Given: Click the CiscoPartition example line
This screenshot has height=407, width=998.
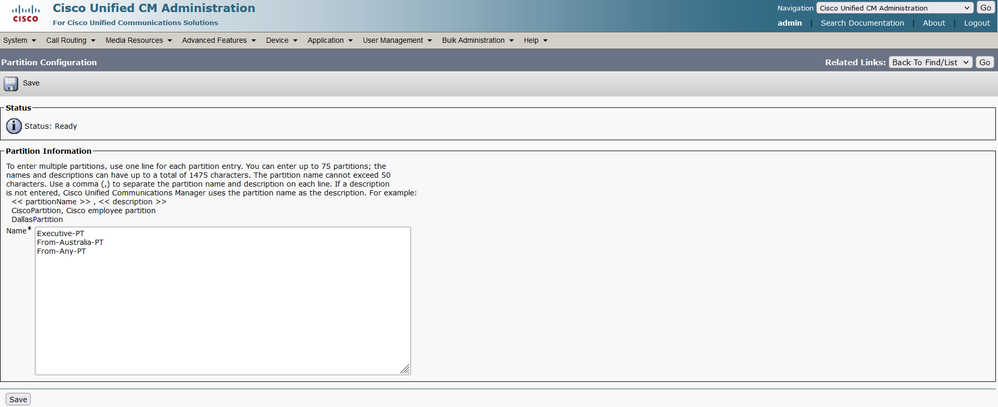Looking at the screenshot, I should 83,210.
